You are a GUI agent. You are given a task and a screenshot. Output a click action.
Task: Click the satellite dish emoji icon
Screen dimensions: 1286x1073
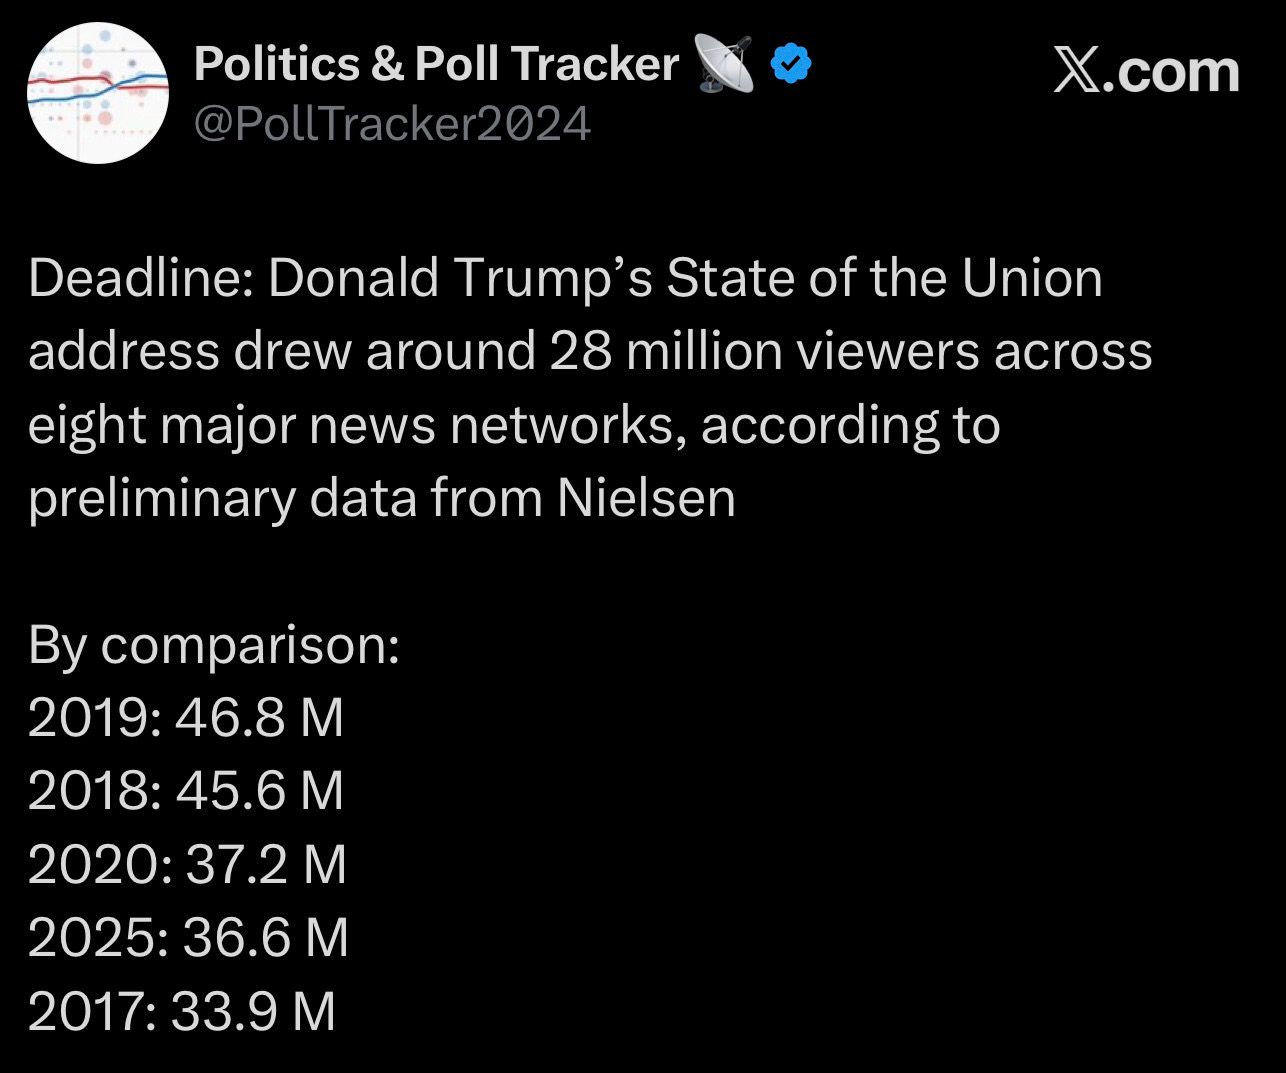[724, 65]
